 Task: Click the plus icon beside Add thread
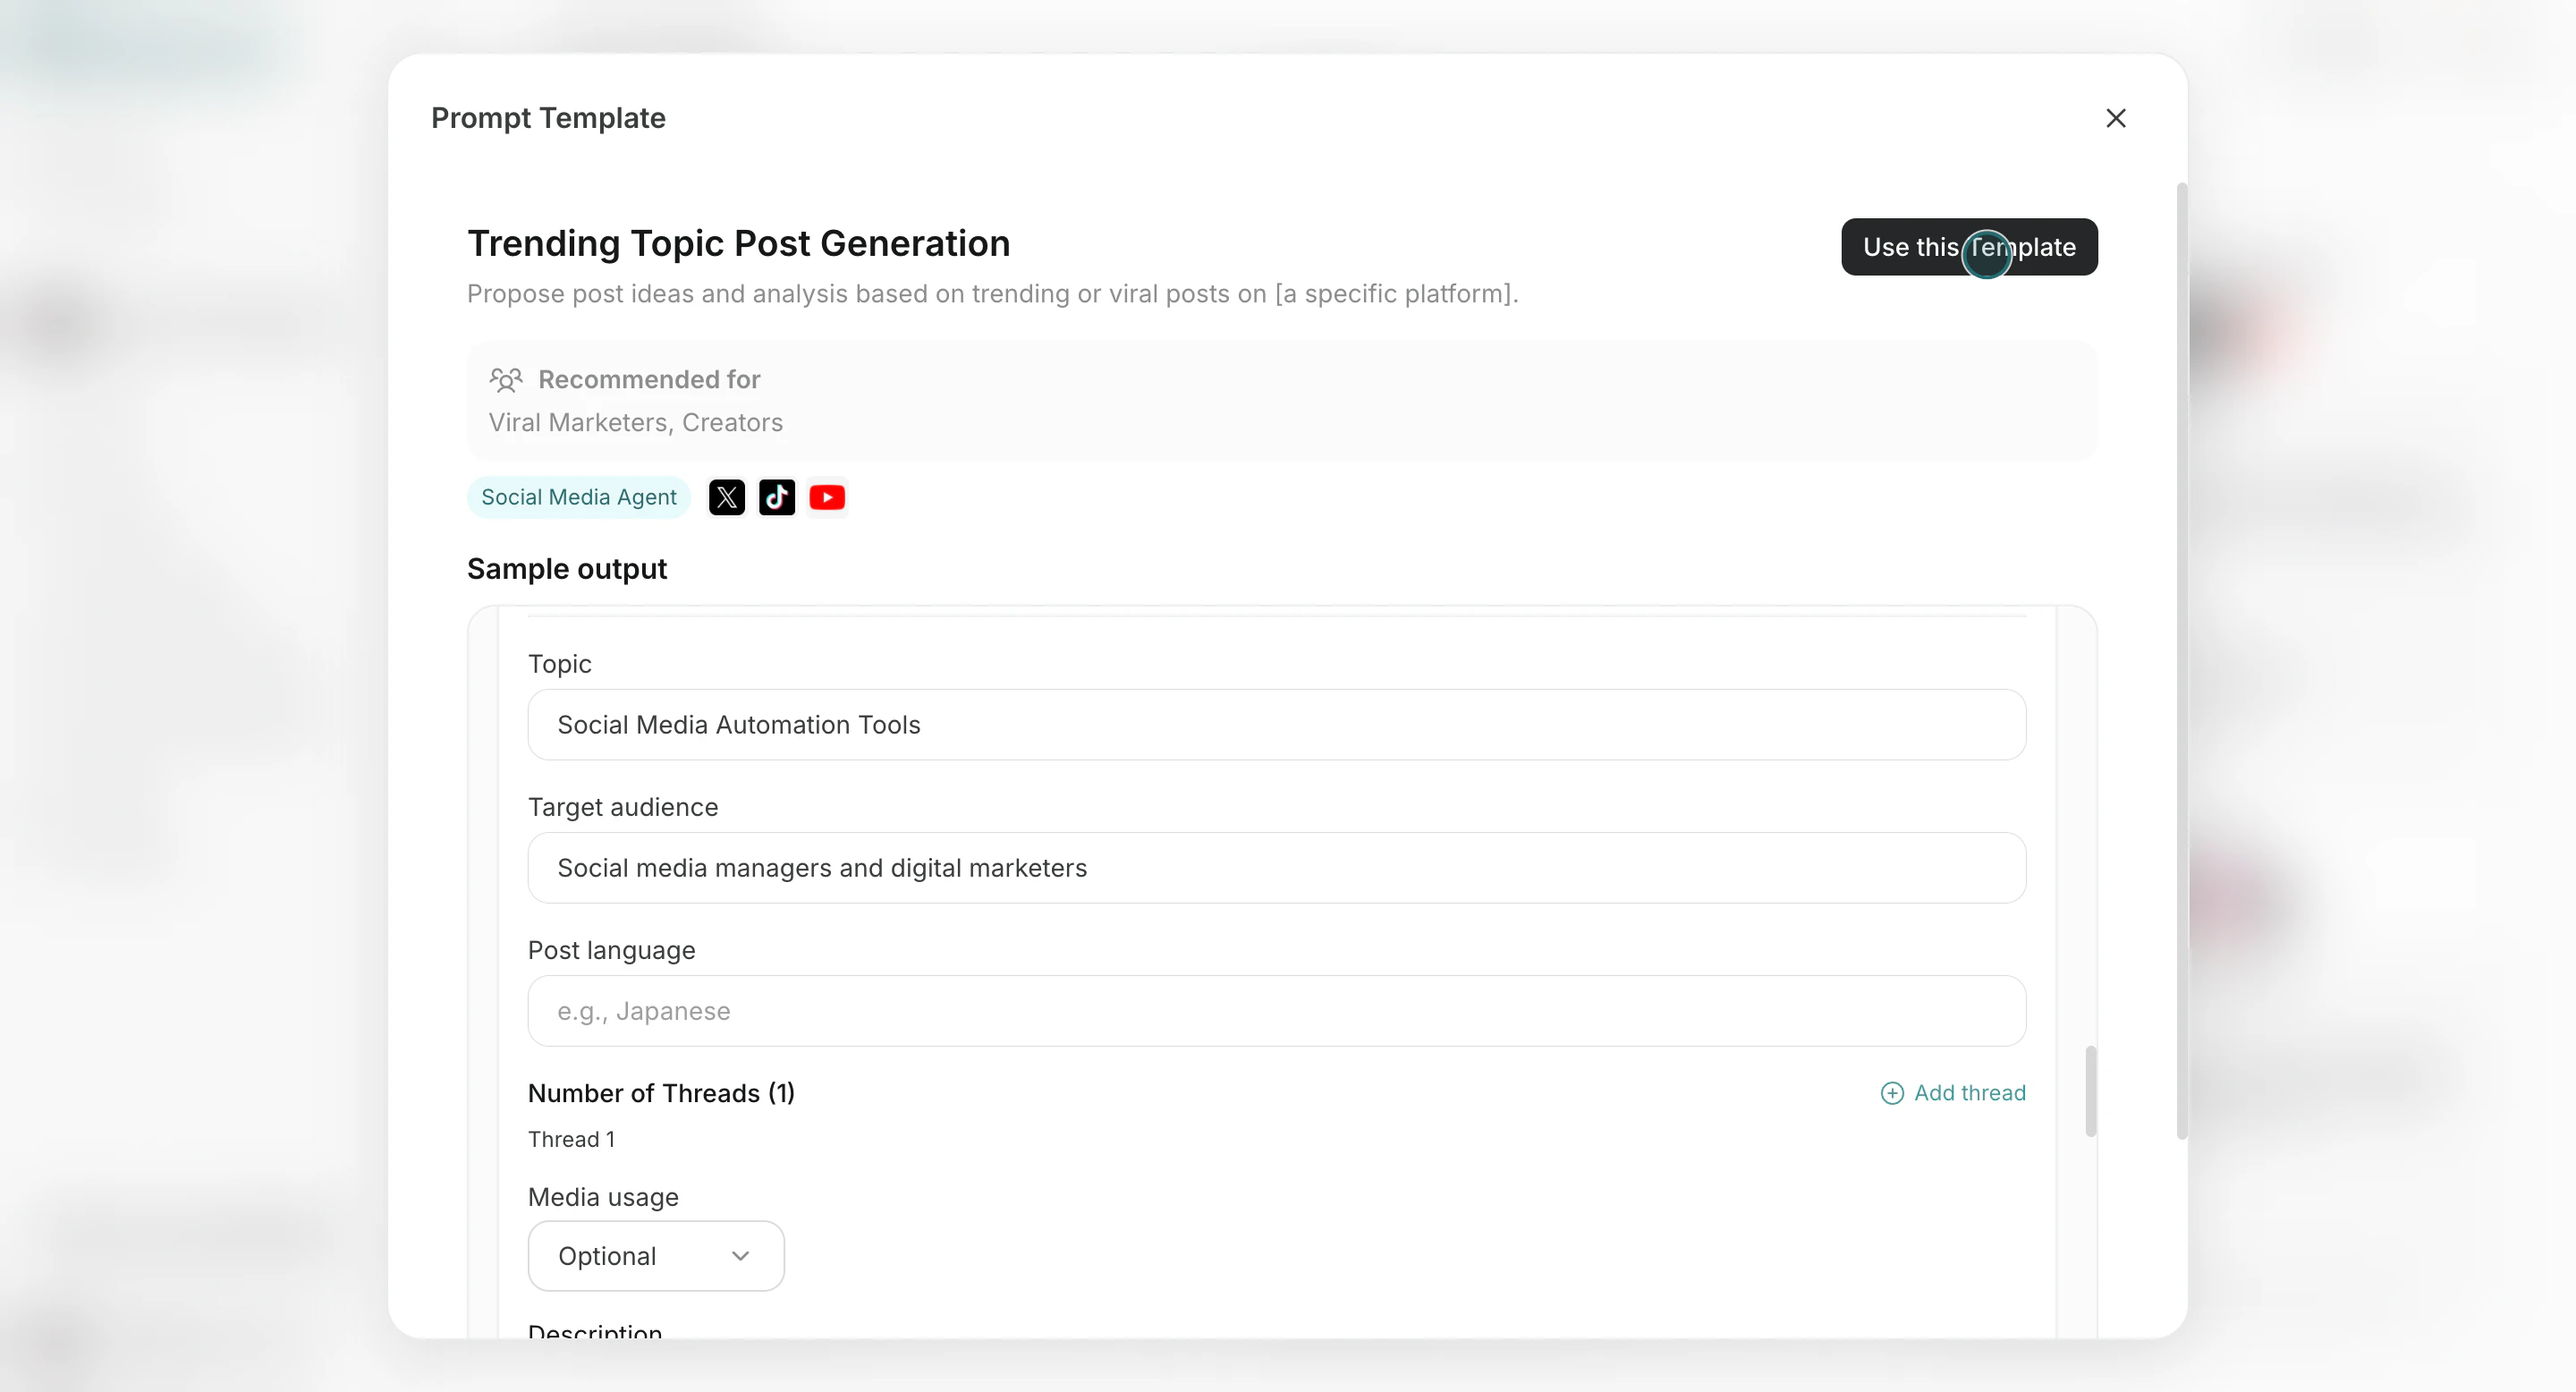(1891, 1093)
